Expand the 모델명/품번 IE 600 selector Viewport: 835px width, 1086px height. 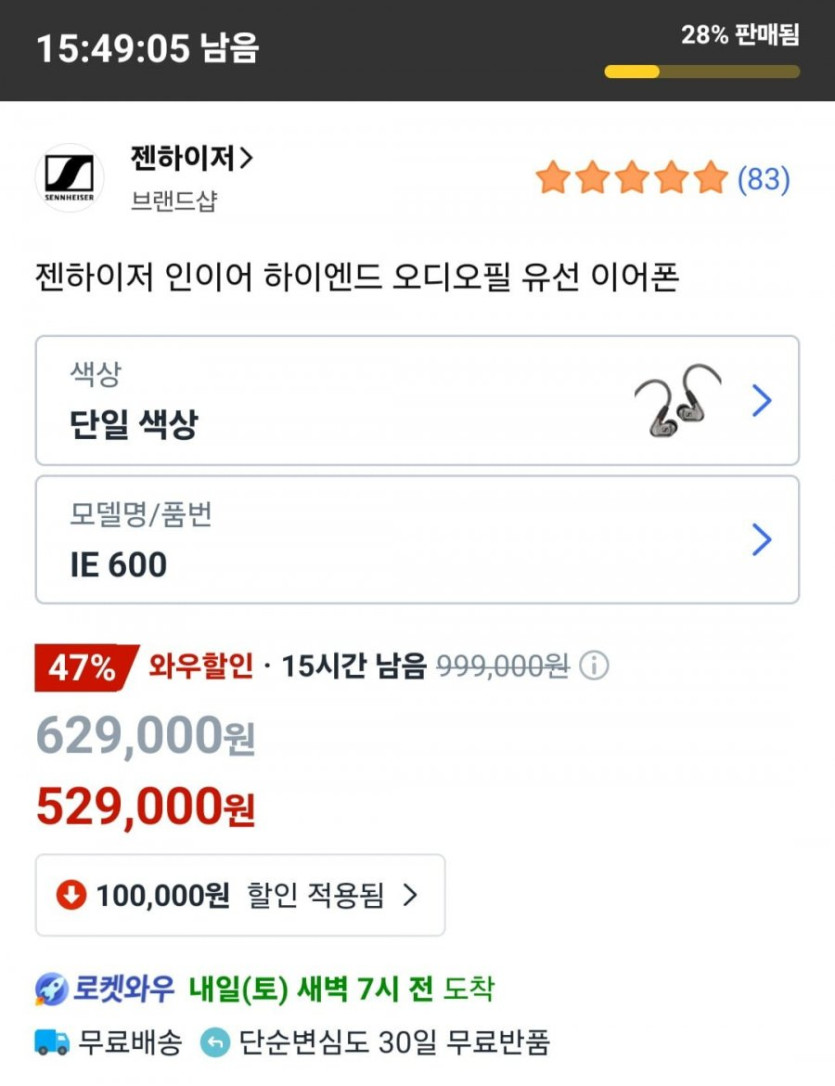(417, 540)
